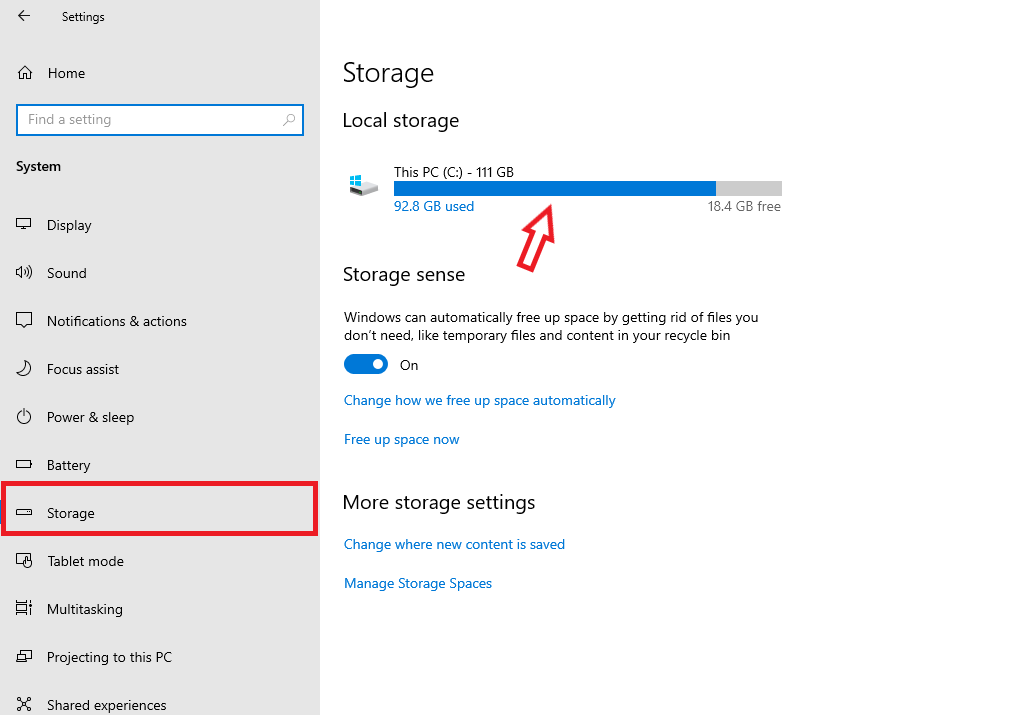
Task: Click the Tablet mode icon
Action: (24, 560)
